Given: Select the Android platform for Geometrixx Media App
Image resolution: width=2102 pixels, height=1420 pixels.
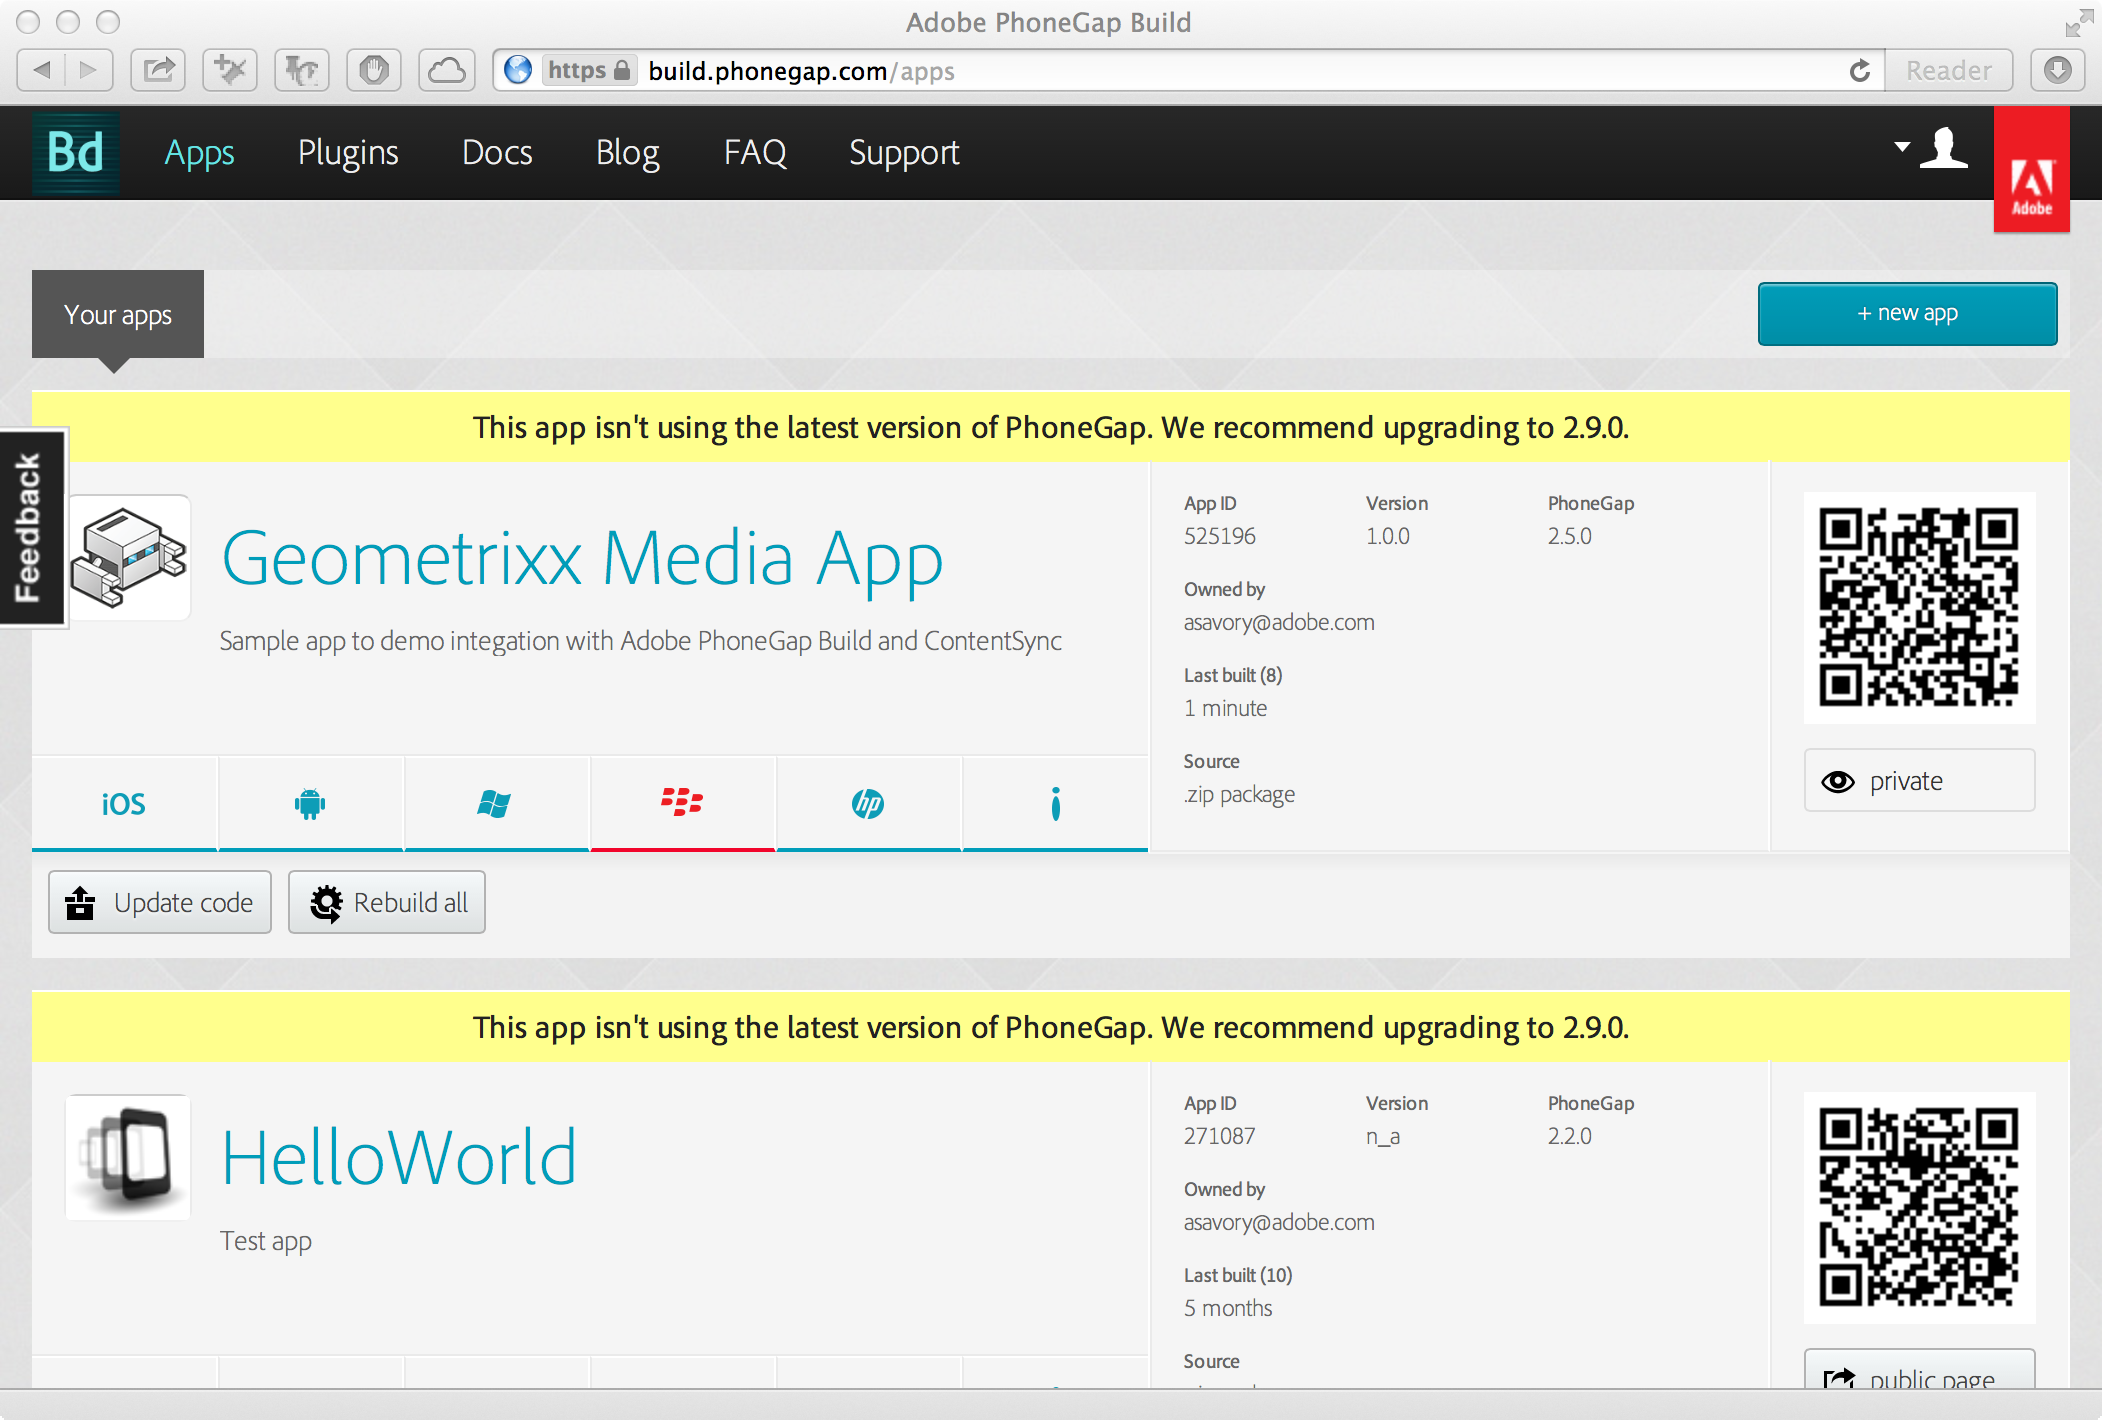Looking at the screenshot, I should click(x=310, y=803).
